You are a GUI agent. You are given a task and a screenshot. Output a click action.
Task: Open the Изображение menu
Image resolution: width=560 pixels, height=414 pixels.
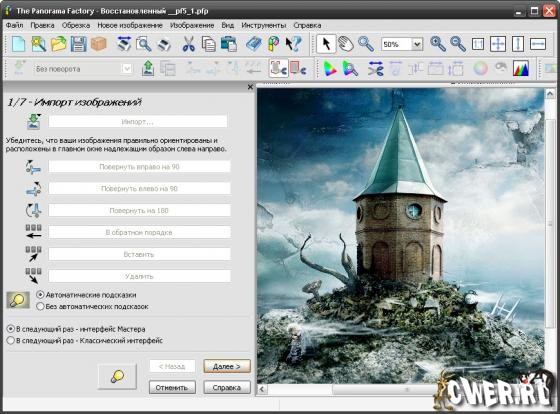click(x=192, y=25)
